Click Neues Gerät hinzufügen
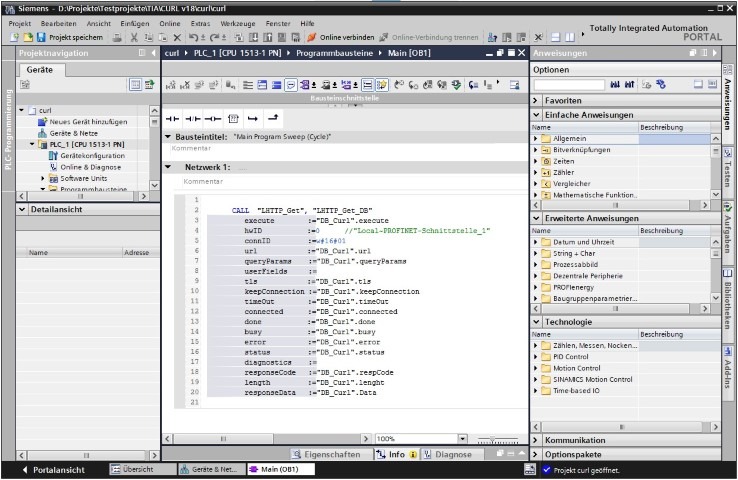 (x=83, y=122)
